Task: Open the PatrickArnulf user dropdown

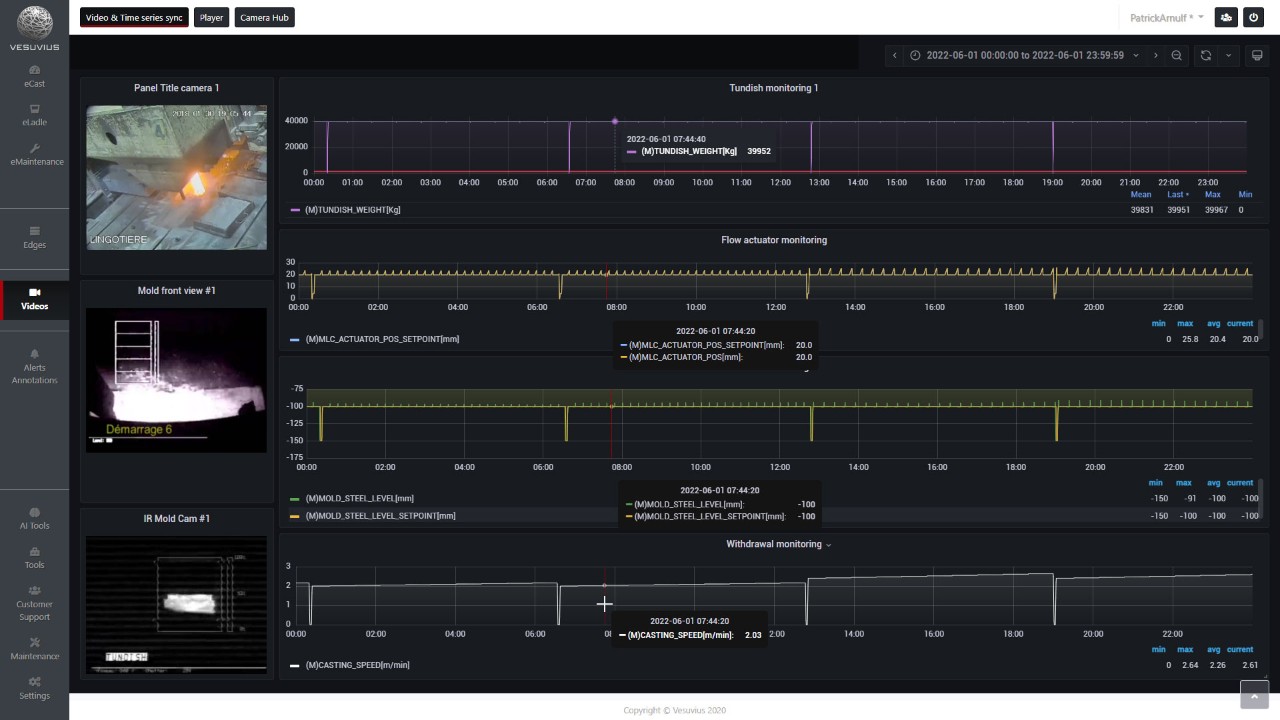Action: click(1166, 18)
